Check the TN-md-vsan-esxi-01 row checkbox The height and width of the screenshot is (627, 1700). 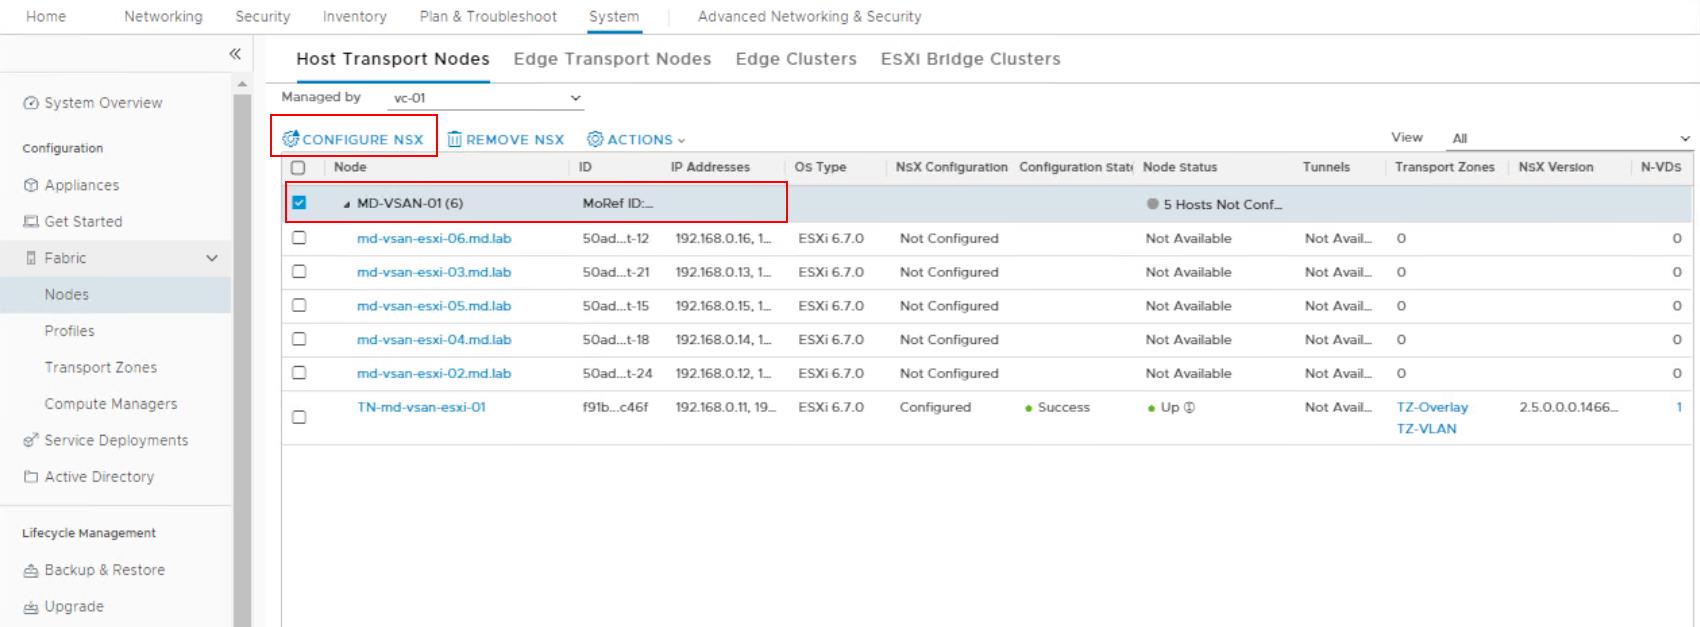coord(299,417)
